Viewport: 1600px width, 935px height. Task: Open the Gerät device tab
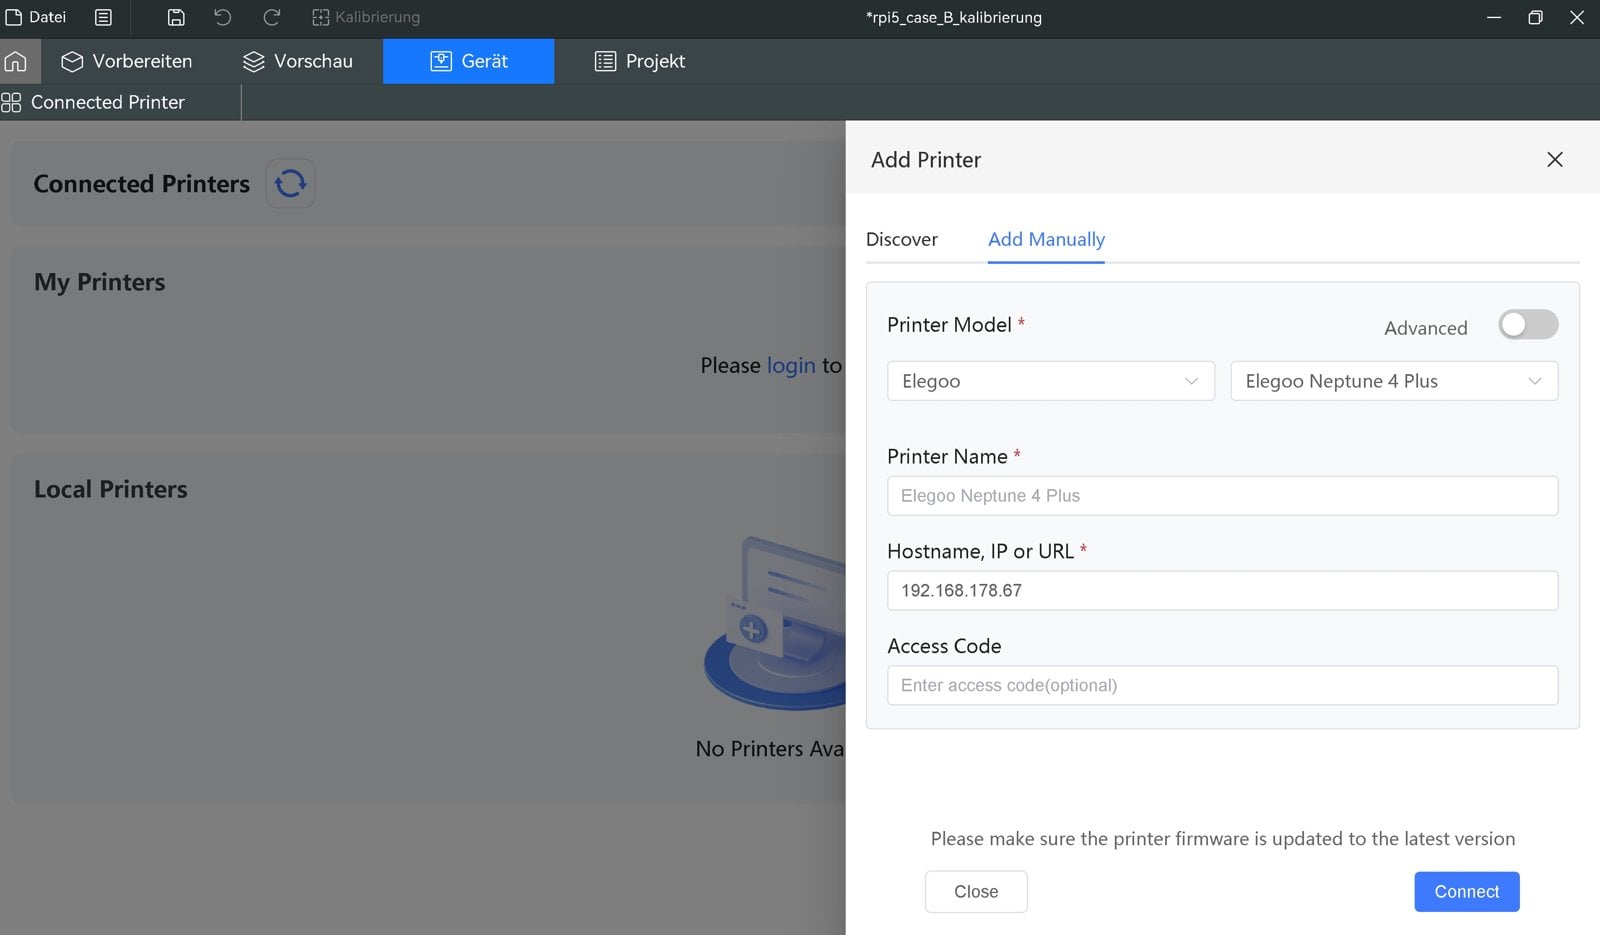[x=468, y=61]
